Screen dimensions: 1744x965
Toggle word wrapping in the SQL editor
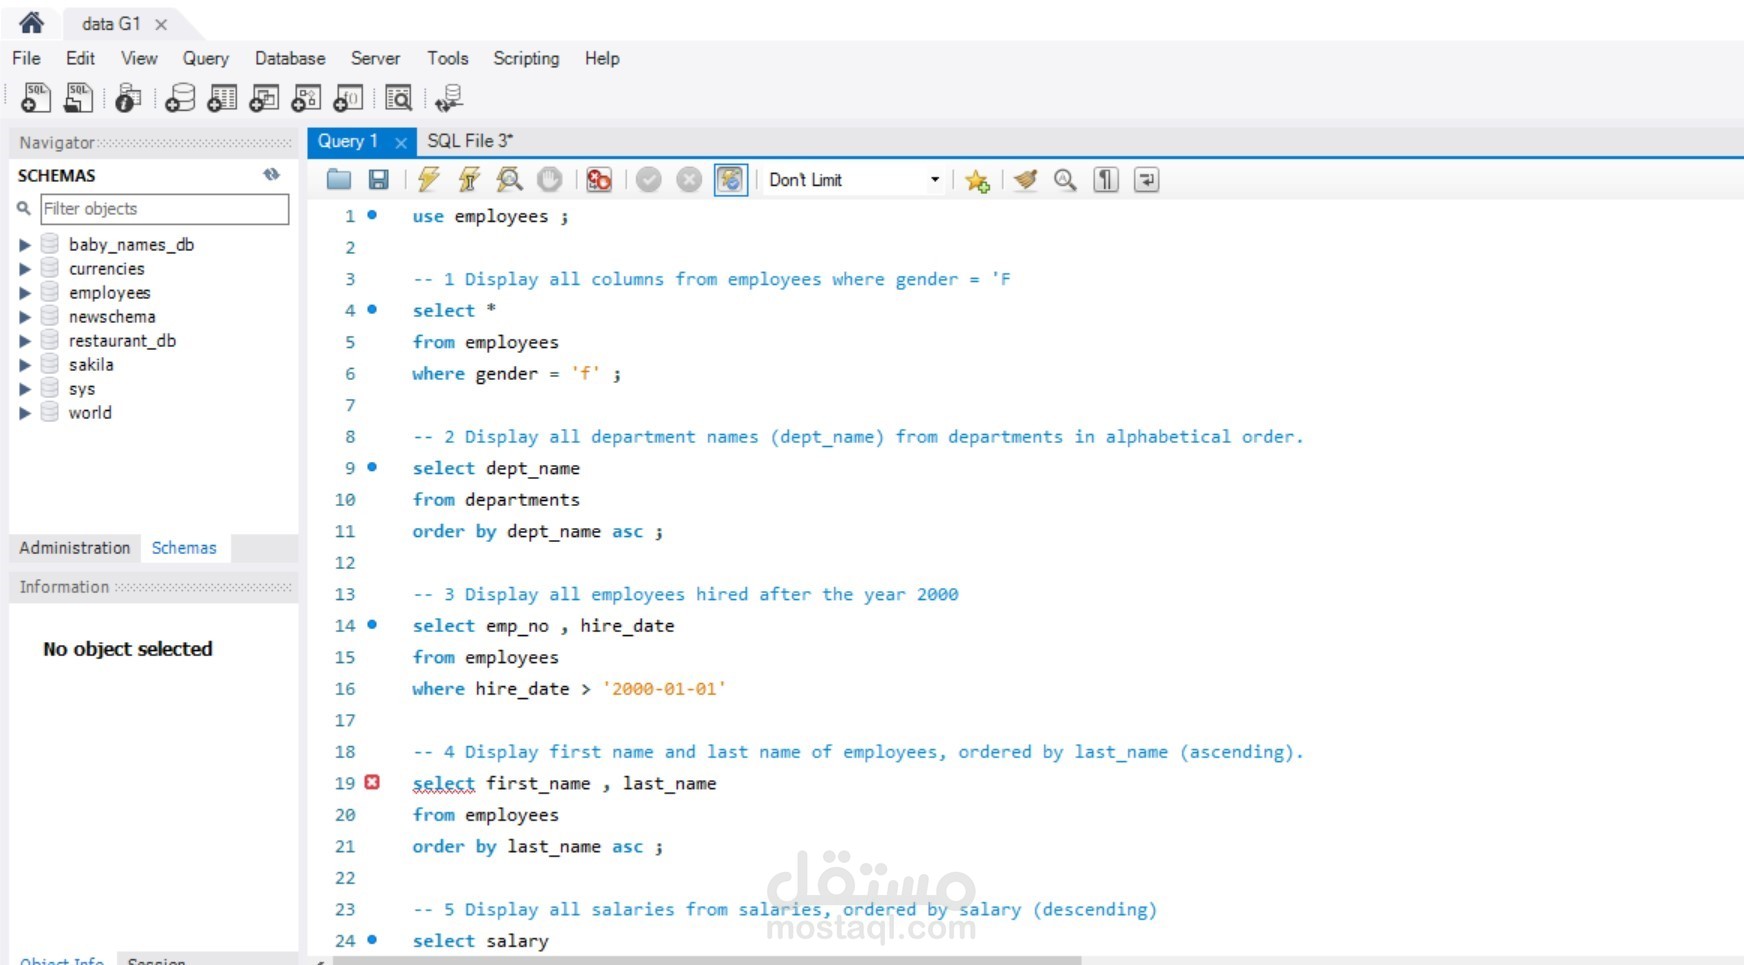pyautogui.click(x=1146, y=180)
